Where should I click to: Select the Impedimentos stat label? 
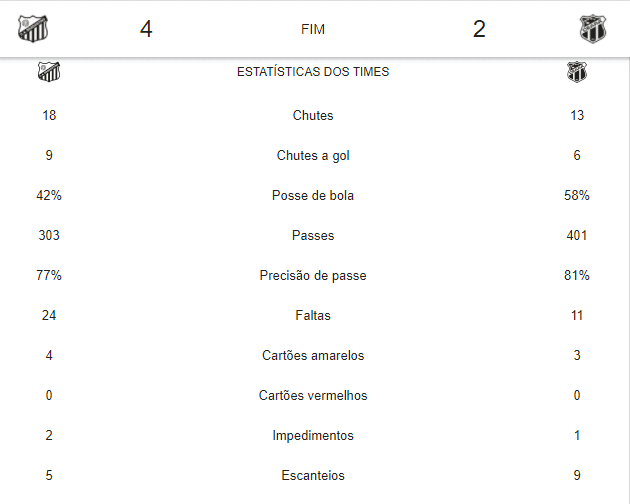(x=313, y=435)
